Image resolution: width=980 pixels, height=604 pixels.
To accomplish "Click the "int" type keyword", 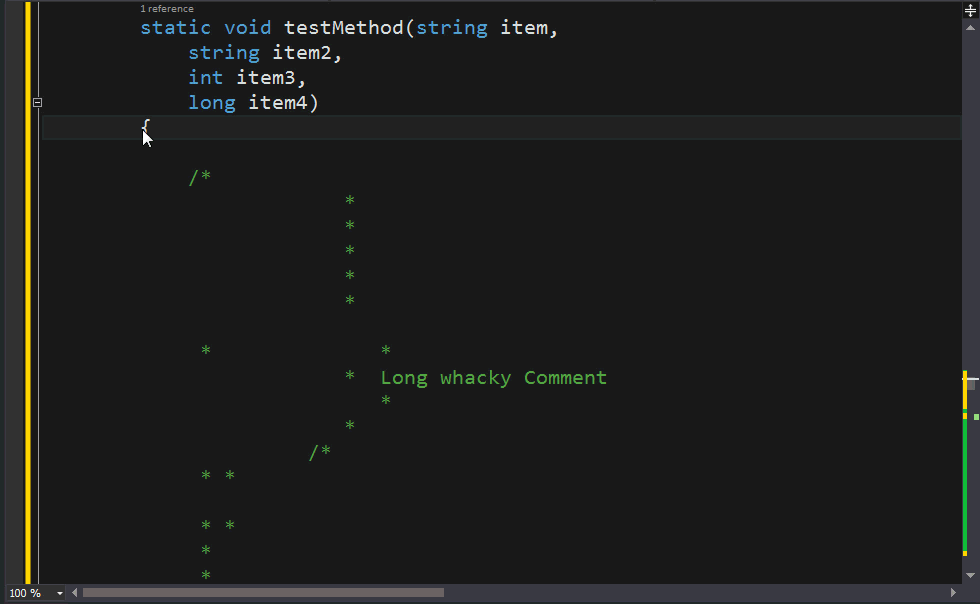I will 206,78.
